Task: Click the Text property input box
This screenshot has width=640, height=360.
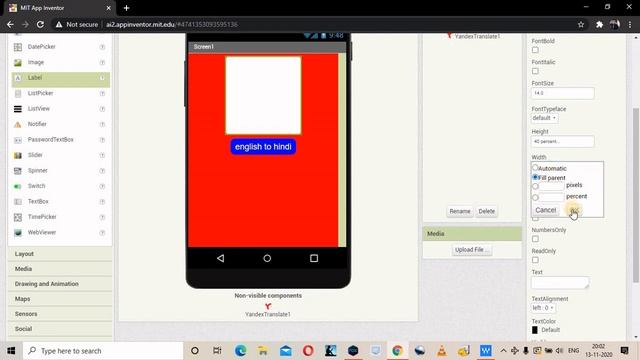Action: pyautogui.click(x=560, y=283)
